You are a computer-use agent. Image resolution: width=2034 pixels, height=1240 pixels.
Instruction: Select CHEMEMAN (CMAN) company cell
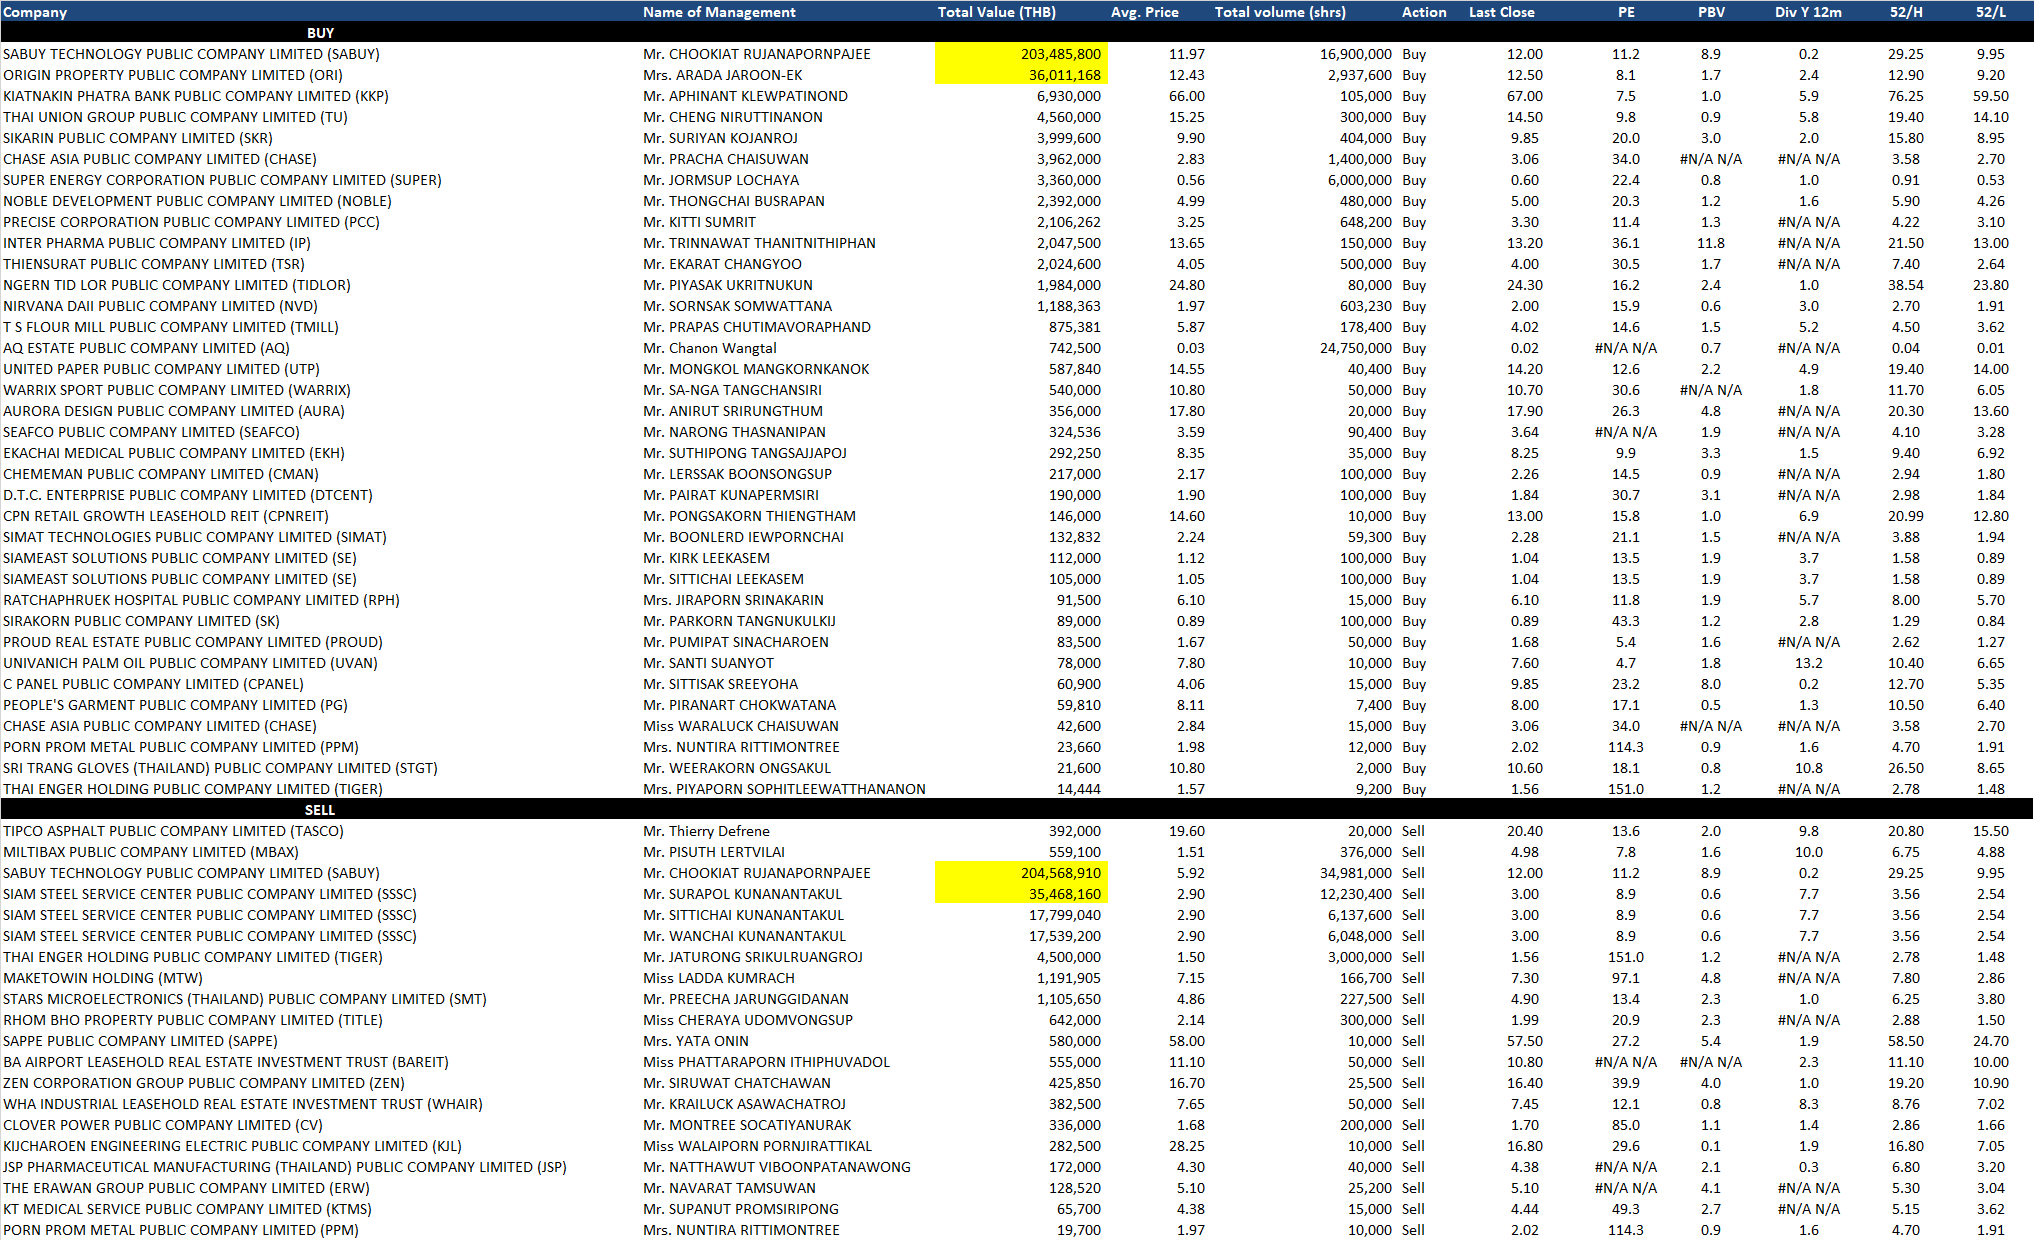point(161,474)
